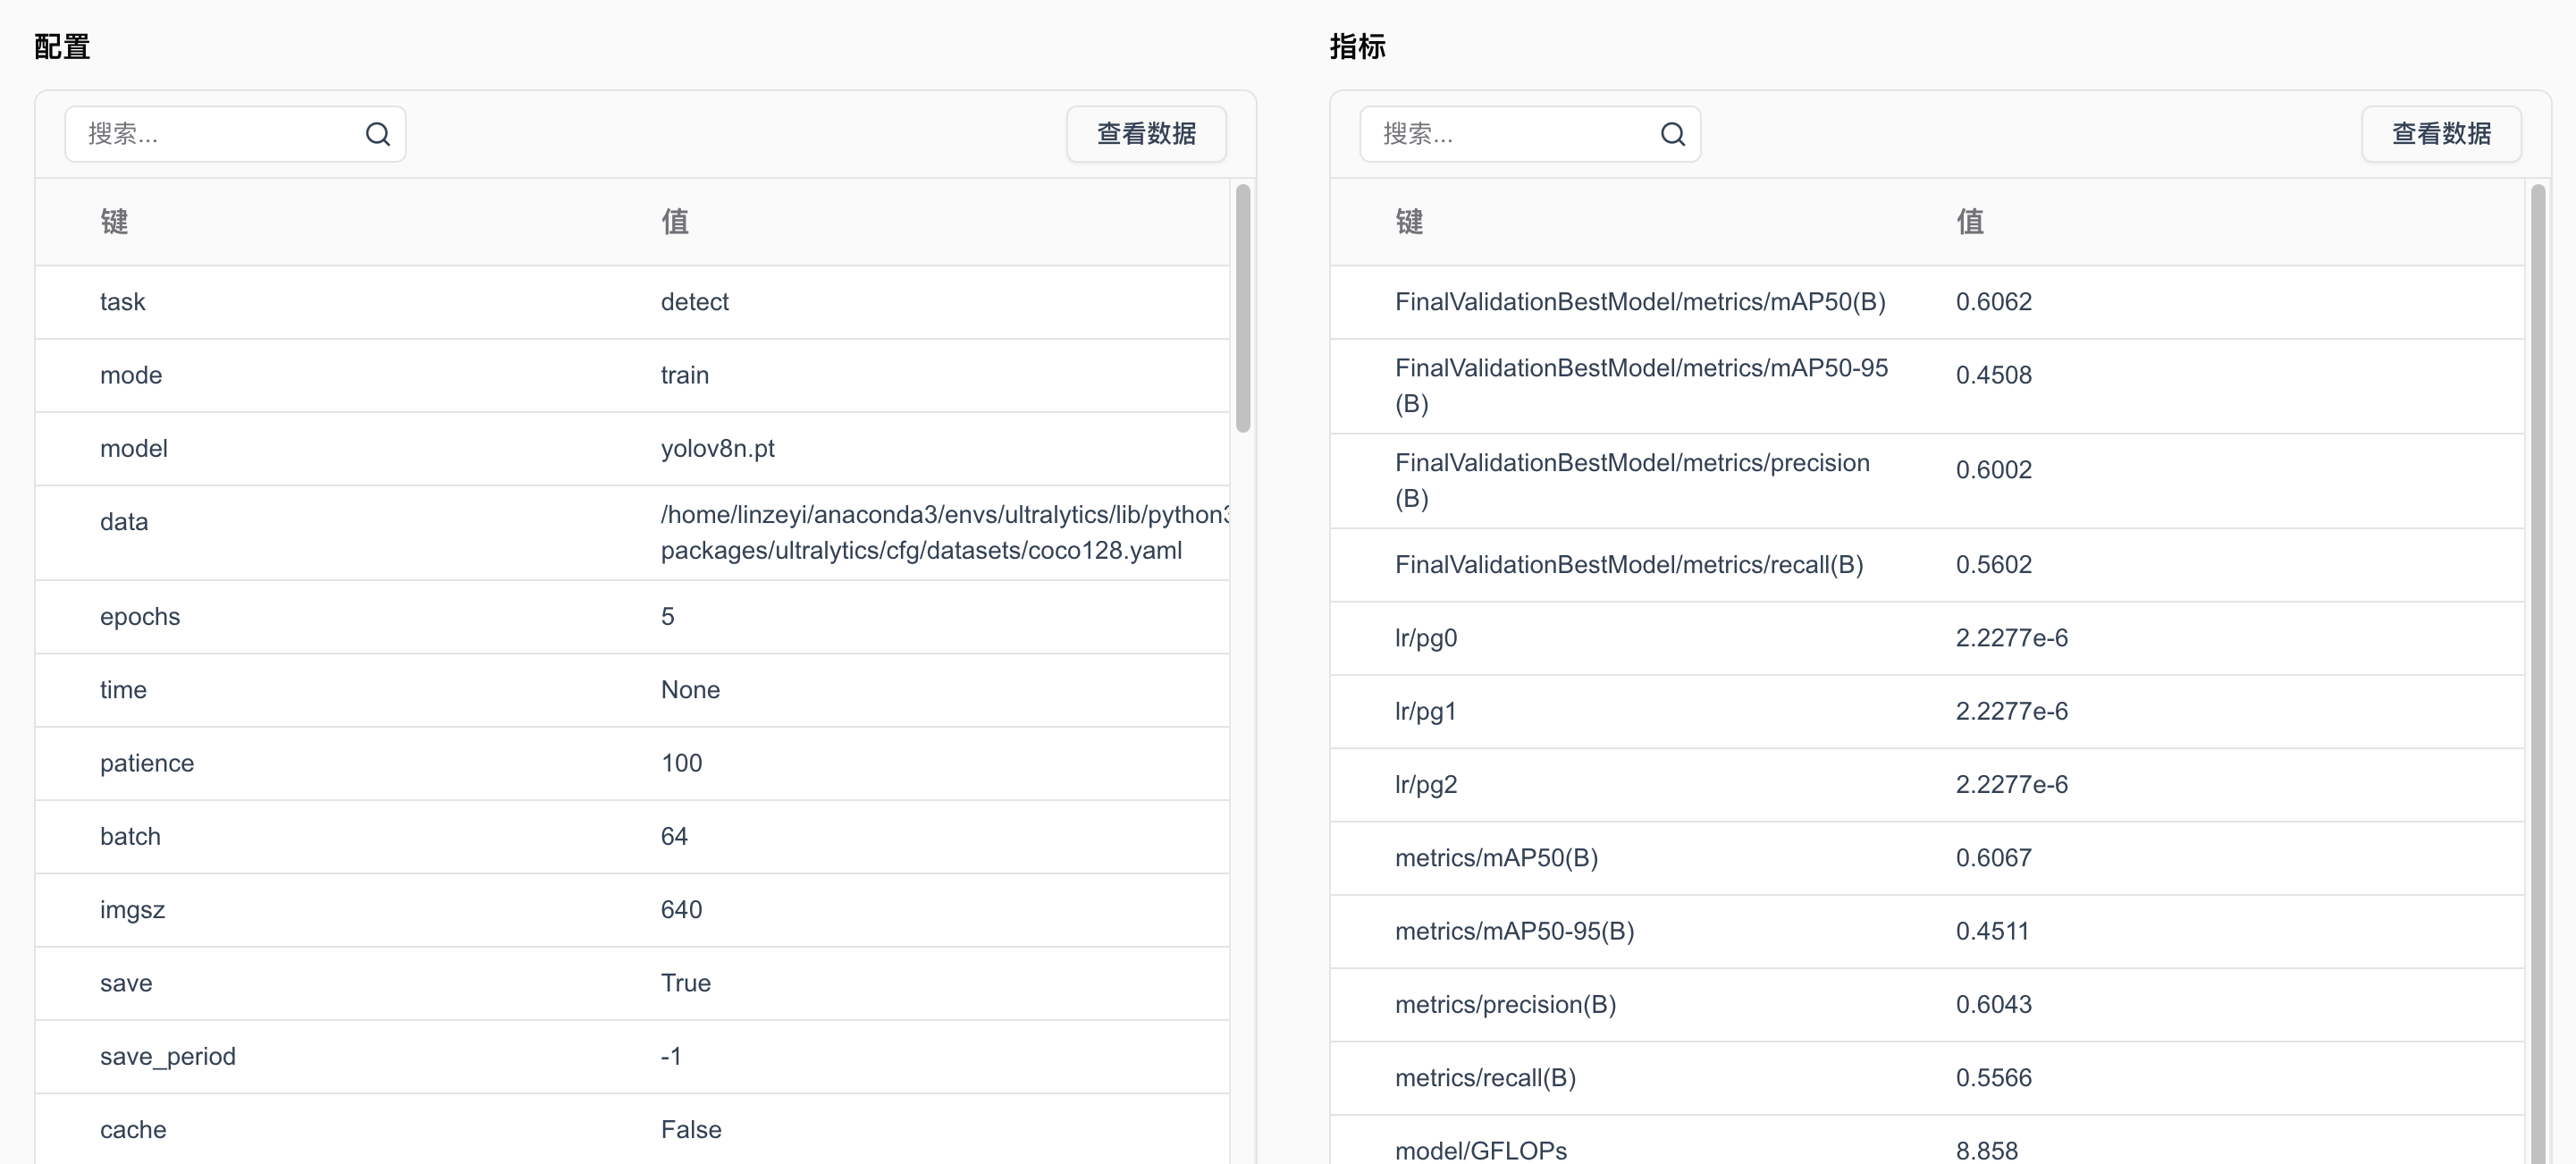The image size is (2576, 1164).
Task: Click the value 0.5602
Action: (1993, 565)
